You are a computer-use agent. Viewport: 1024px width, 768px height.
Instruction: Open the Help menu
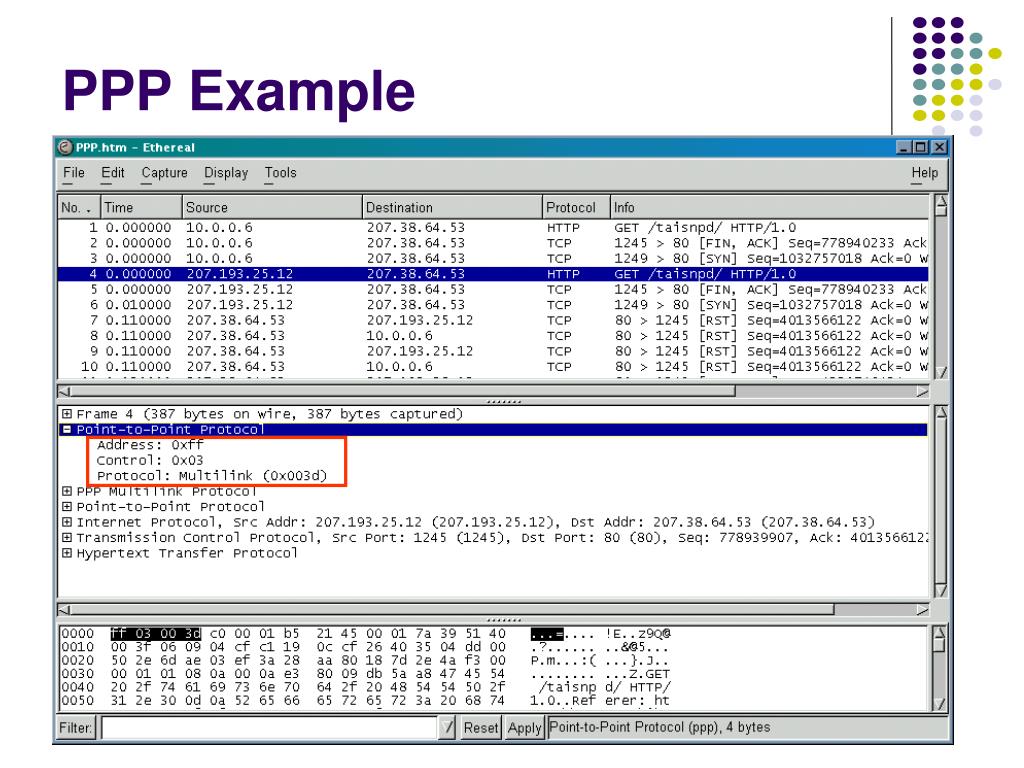point(925,173)
